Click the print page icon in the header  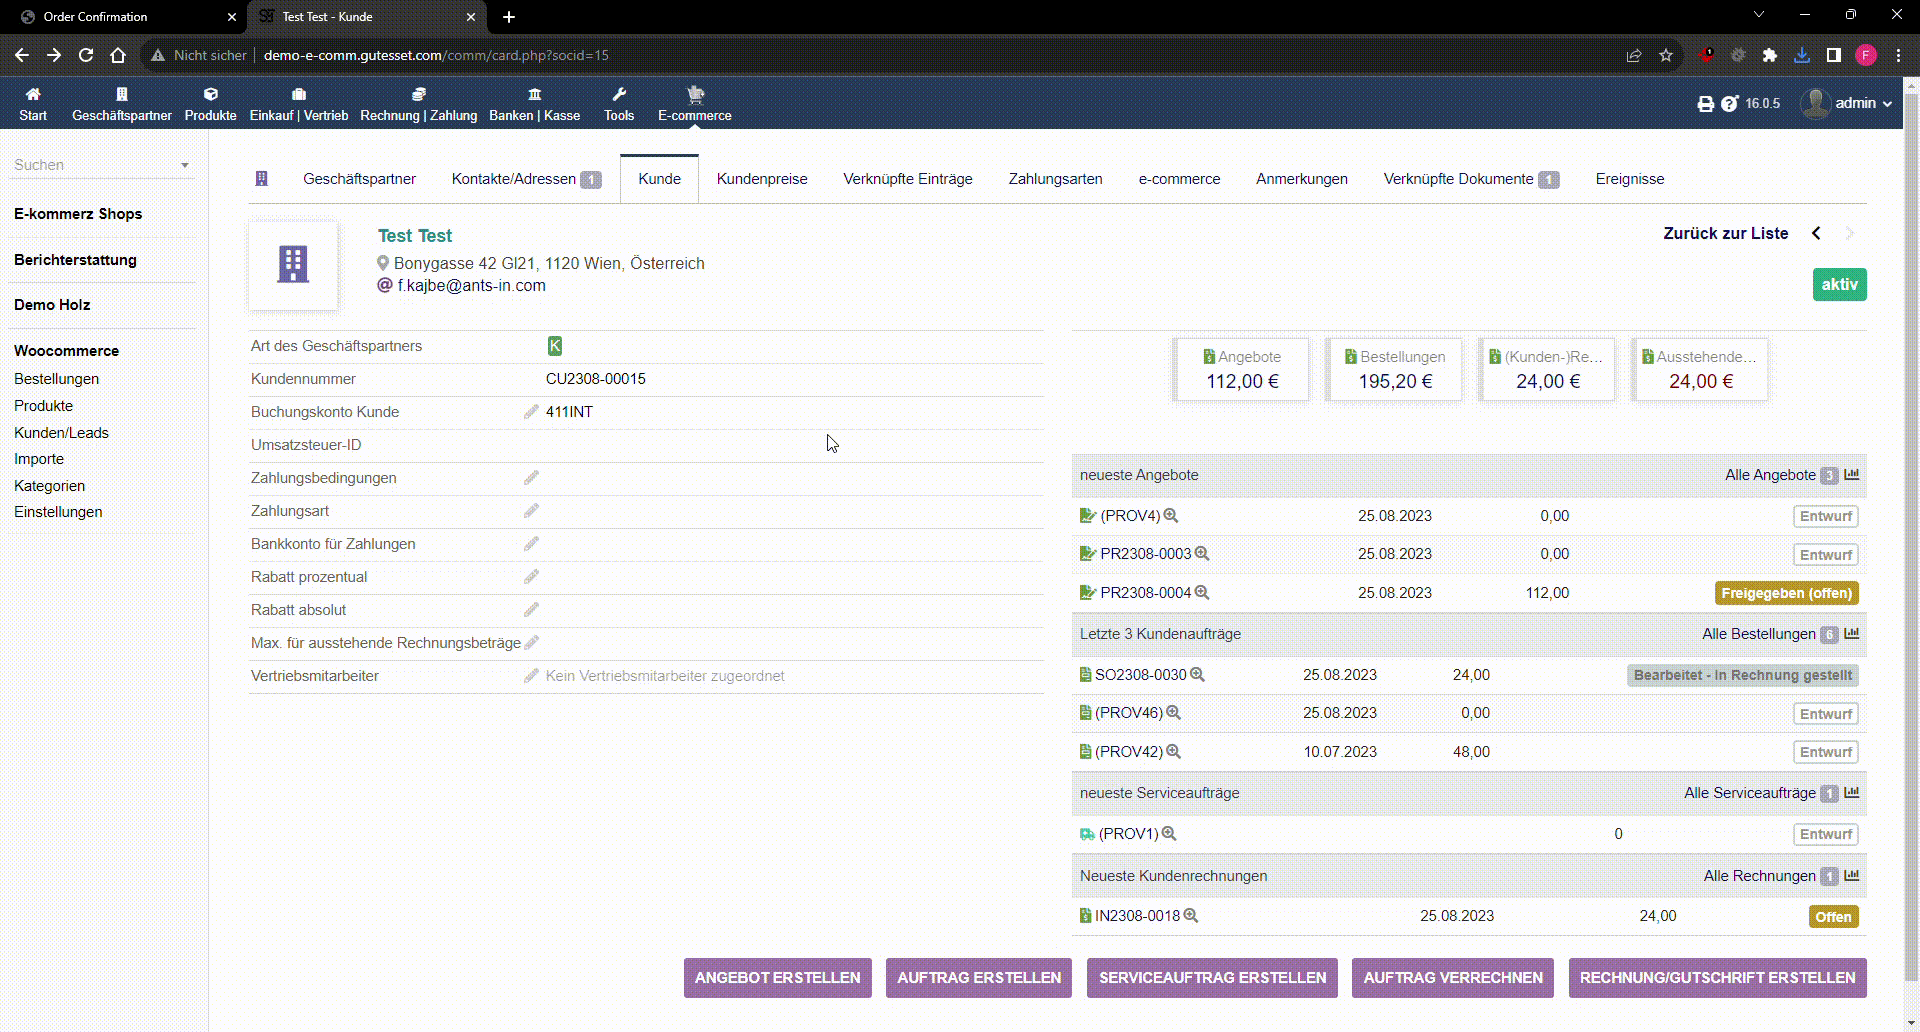point(1706,104)
